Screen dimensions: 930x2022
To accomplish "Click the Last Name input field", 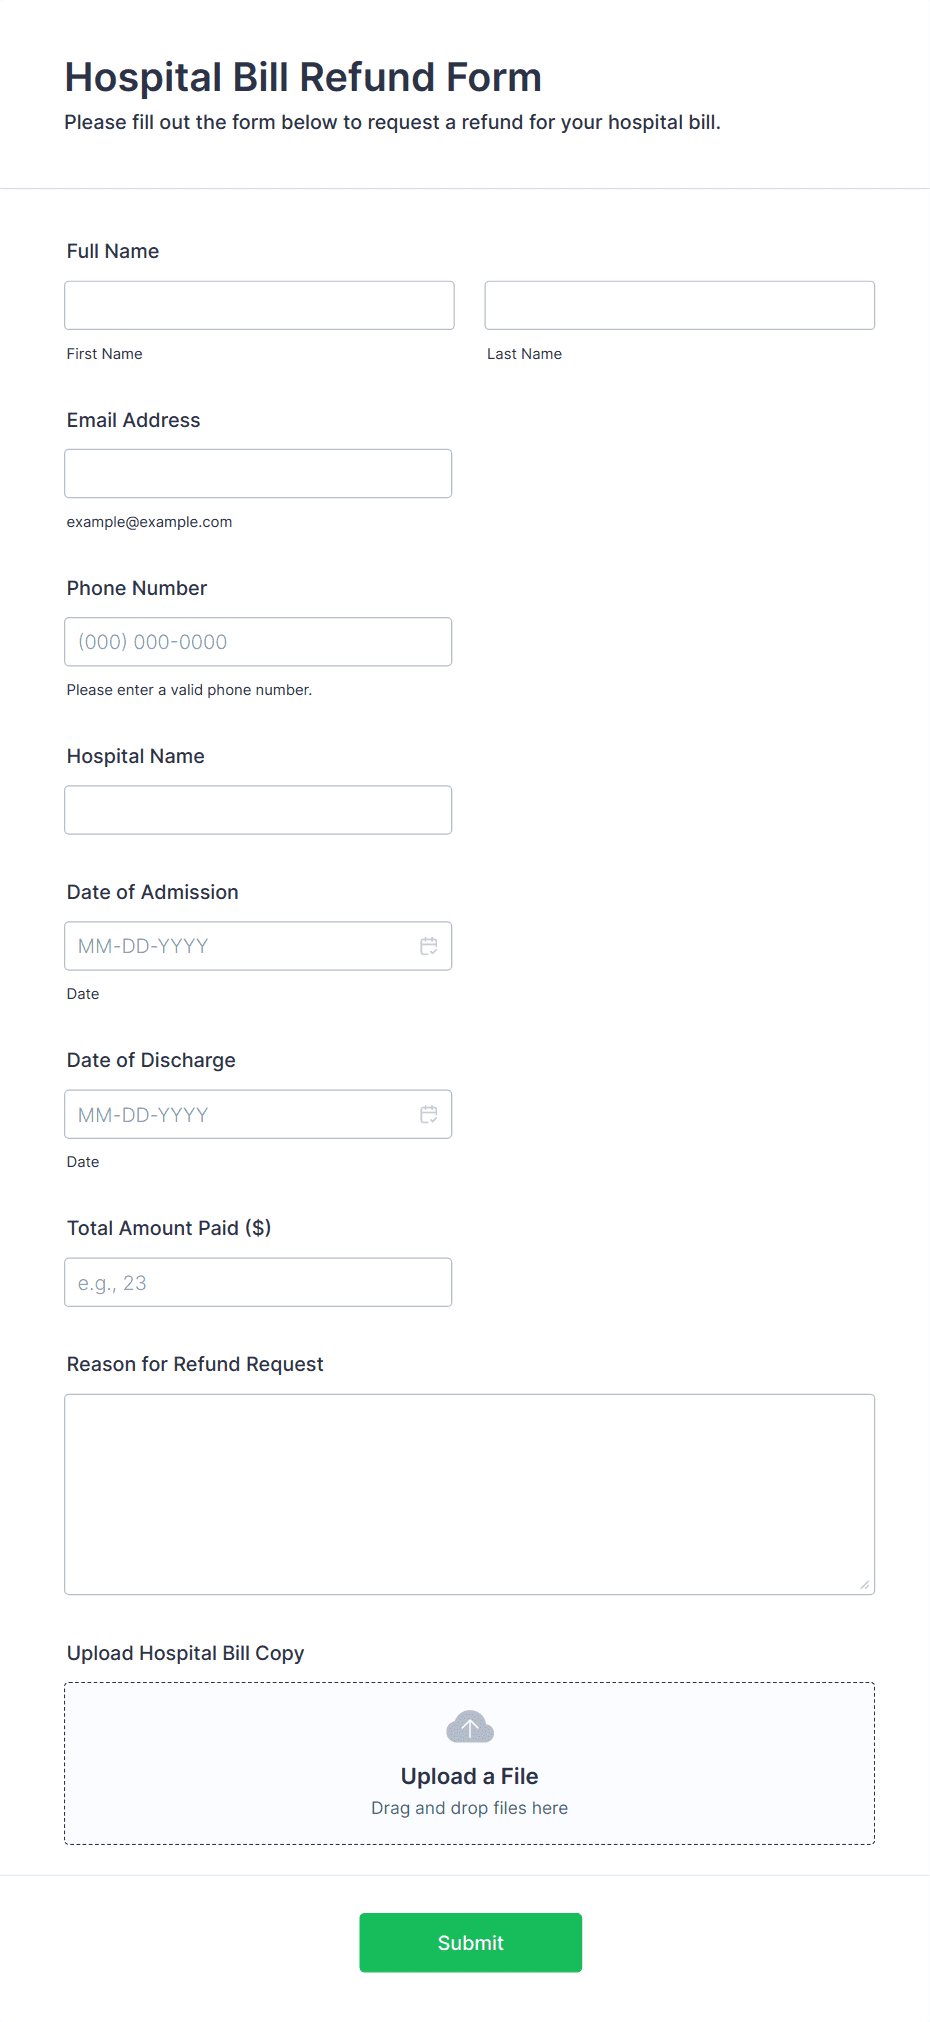I will pyautogui.click(x=679, y=305).
